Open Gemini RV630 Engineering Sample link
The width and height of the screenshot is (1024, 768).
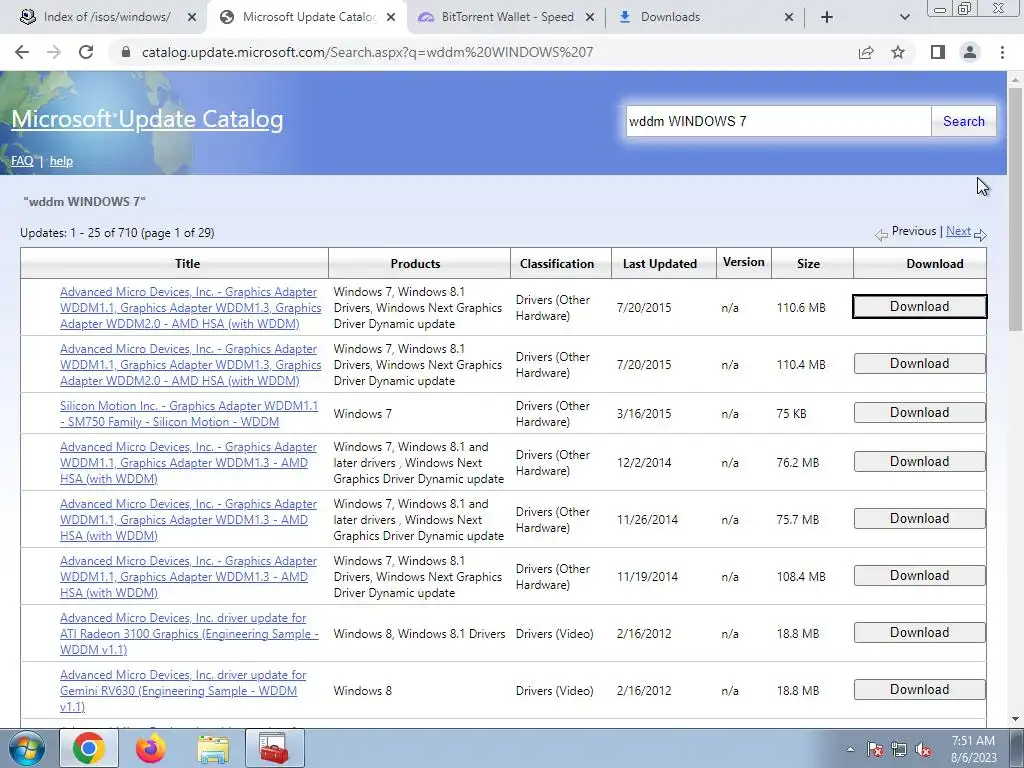coord(183,690)
